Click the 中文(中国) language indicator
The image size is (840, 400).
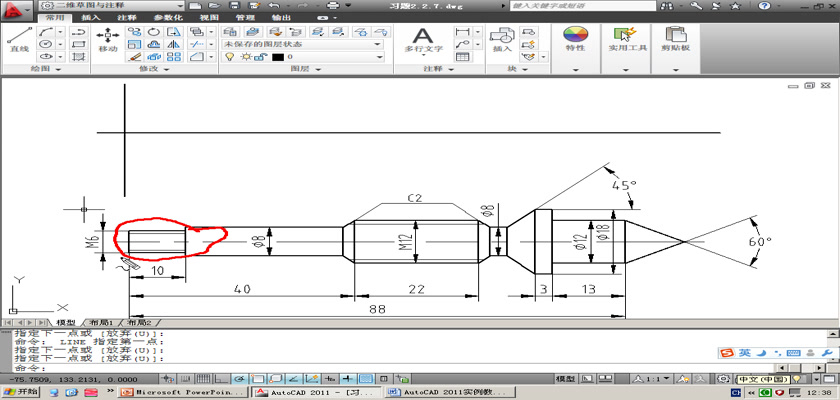click(x=763, y=379)
